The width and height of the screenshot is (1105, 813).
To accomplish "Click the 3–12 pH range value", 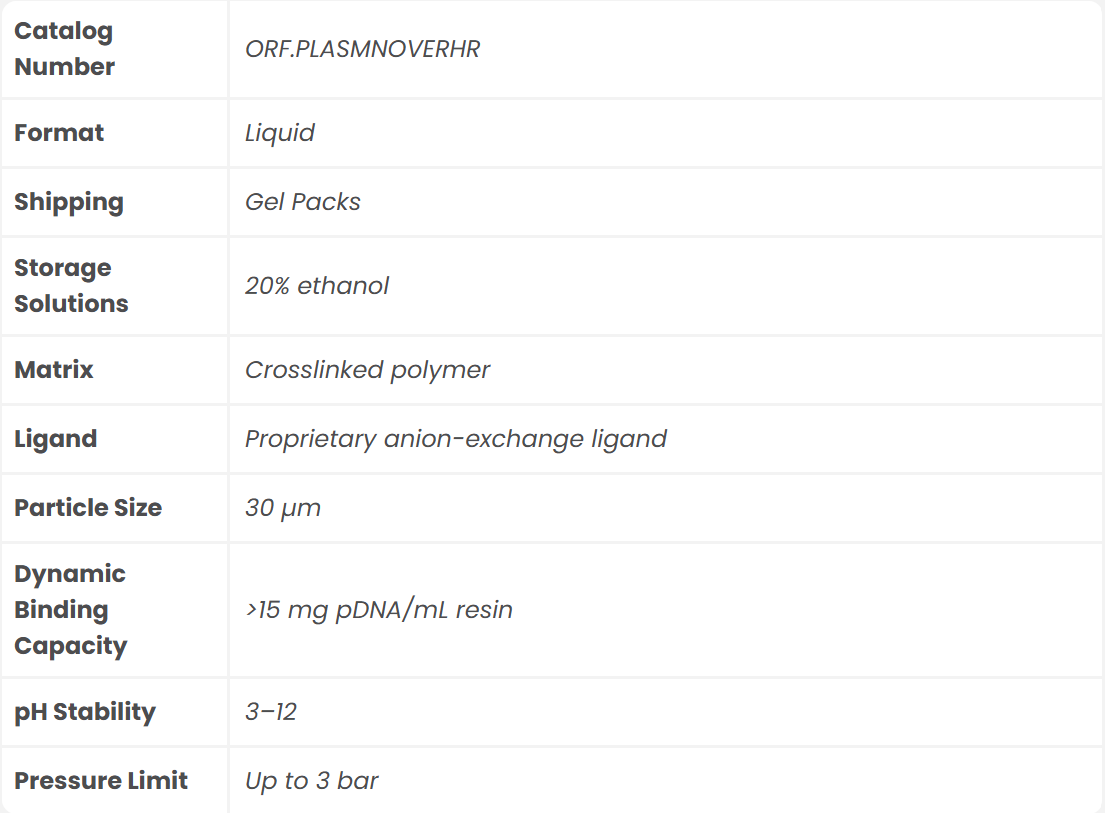I will click(x=271, y=712).
